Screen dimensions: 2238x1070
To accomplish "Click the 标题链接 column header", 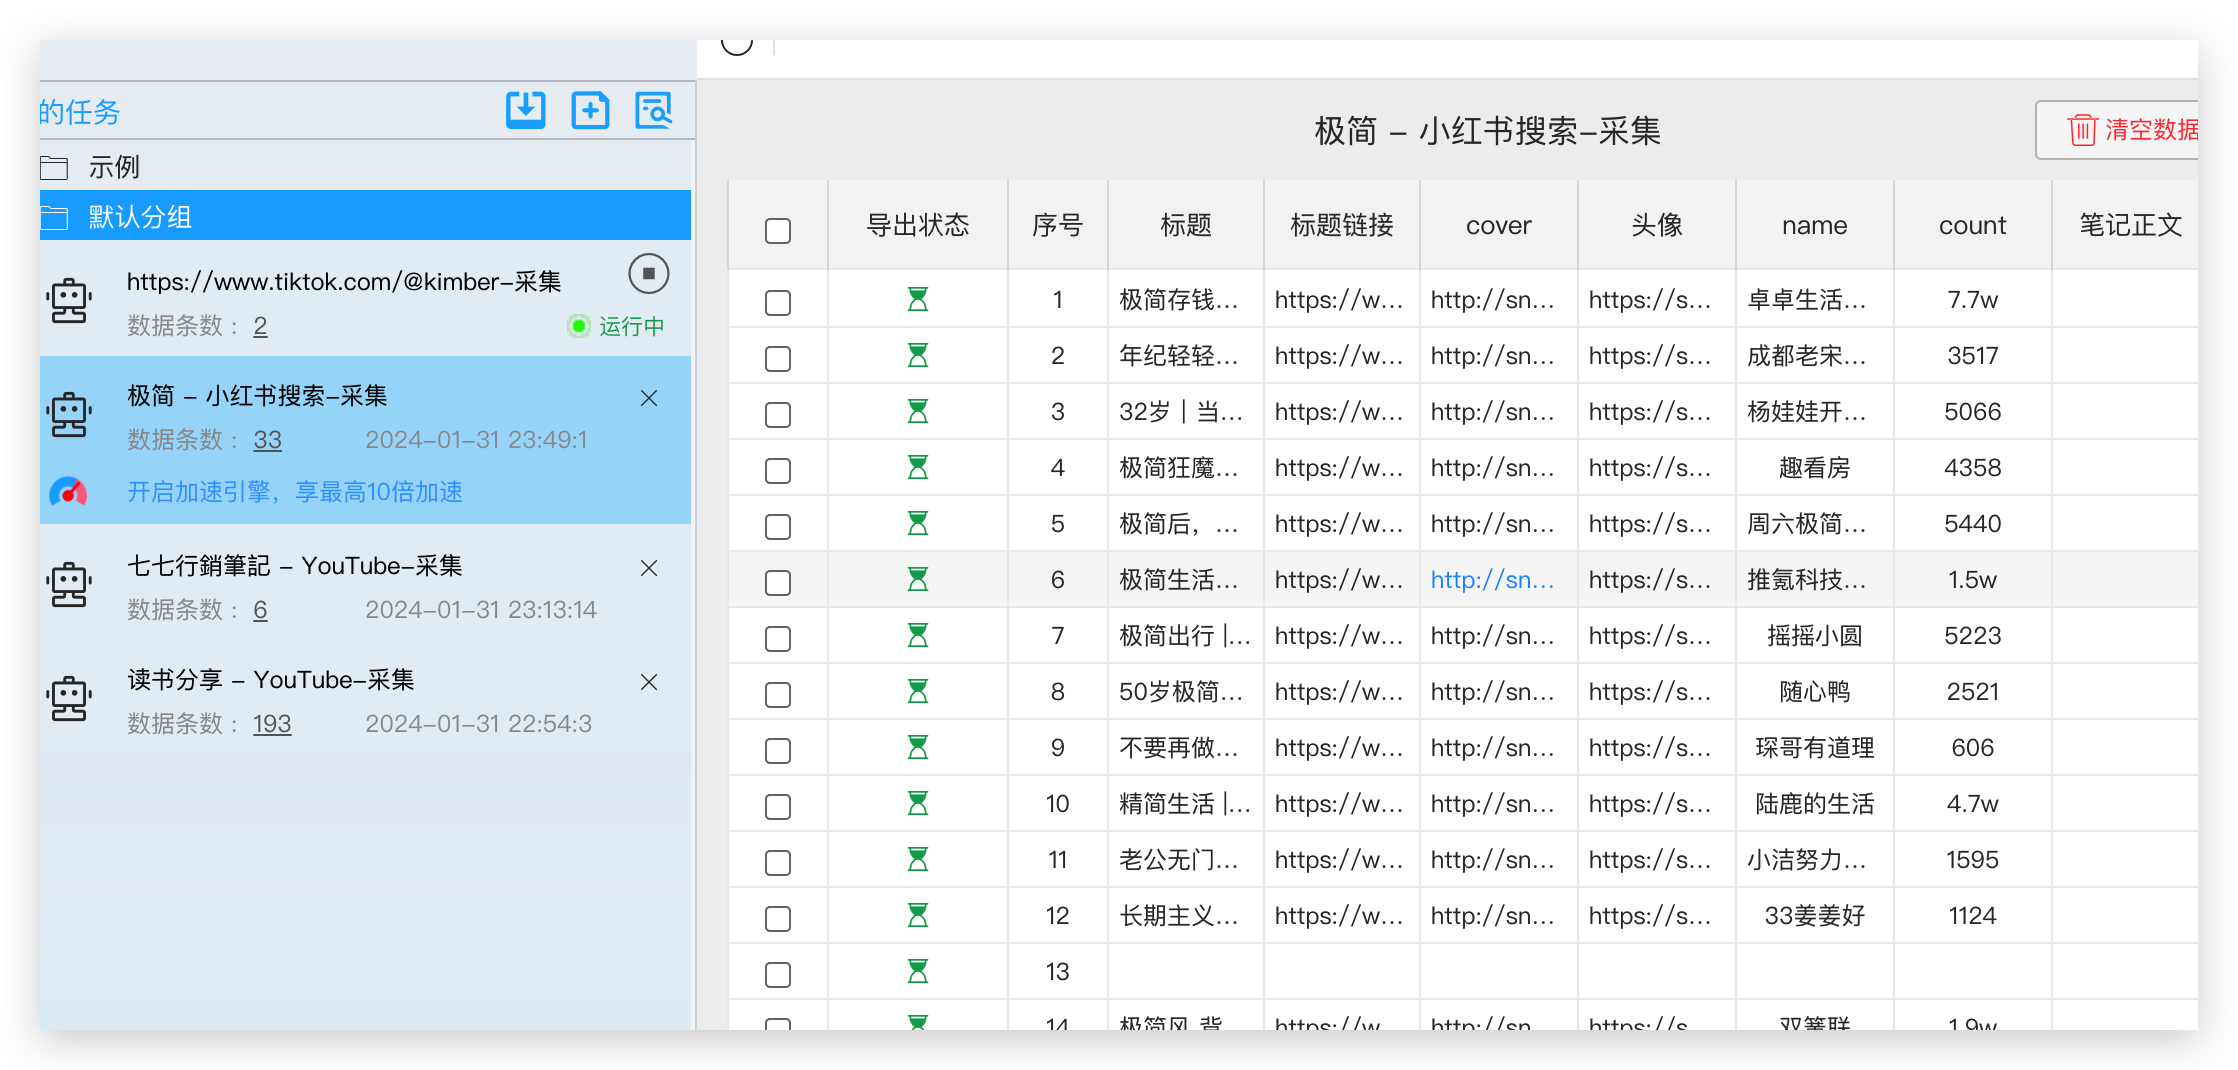I will pyautogui.click(x=1342, y=226).
